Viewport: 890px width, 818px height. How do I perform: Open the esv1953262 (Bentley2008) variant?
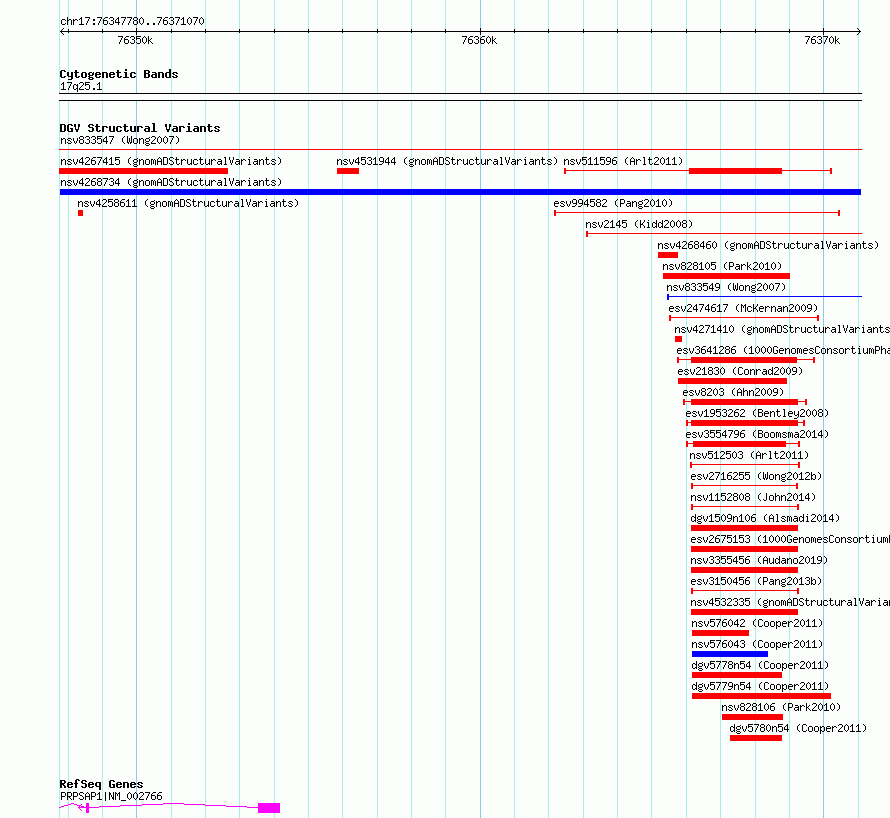tap(757, 413)
